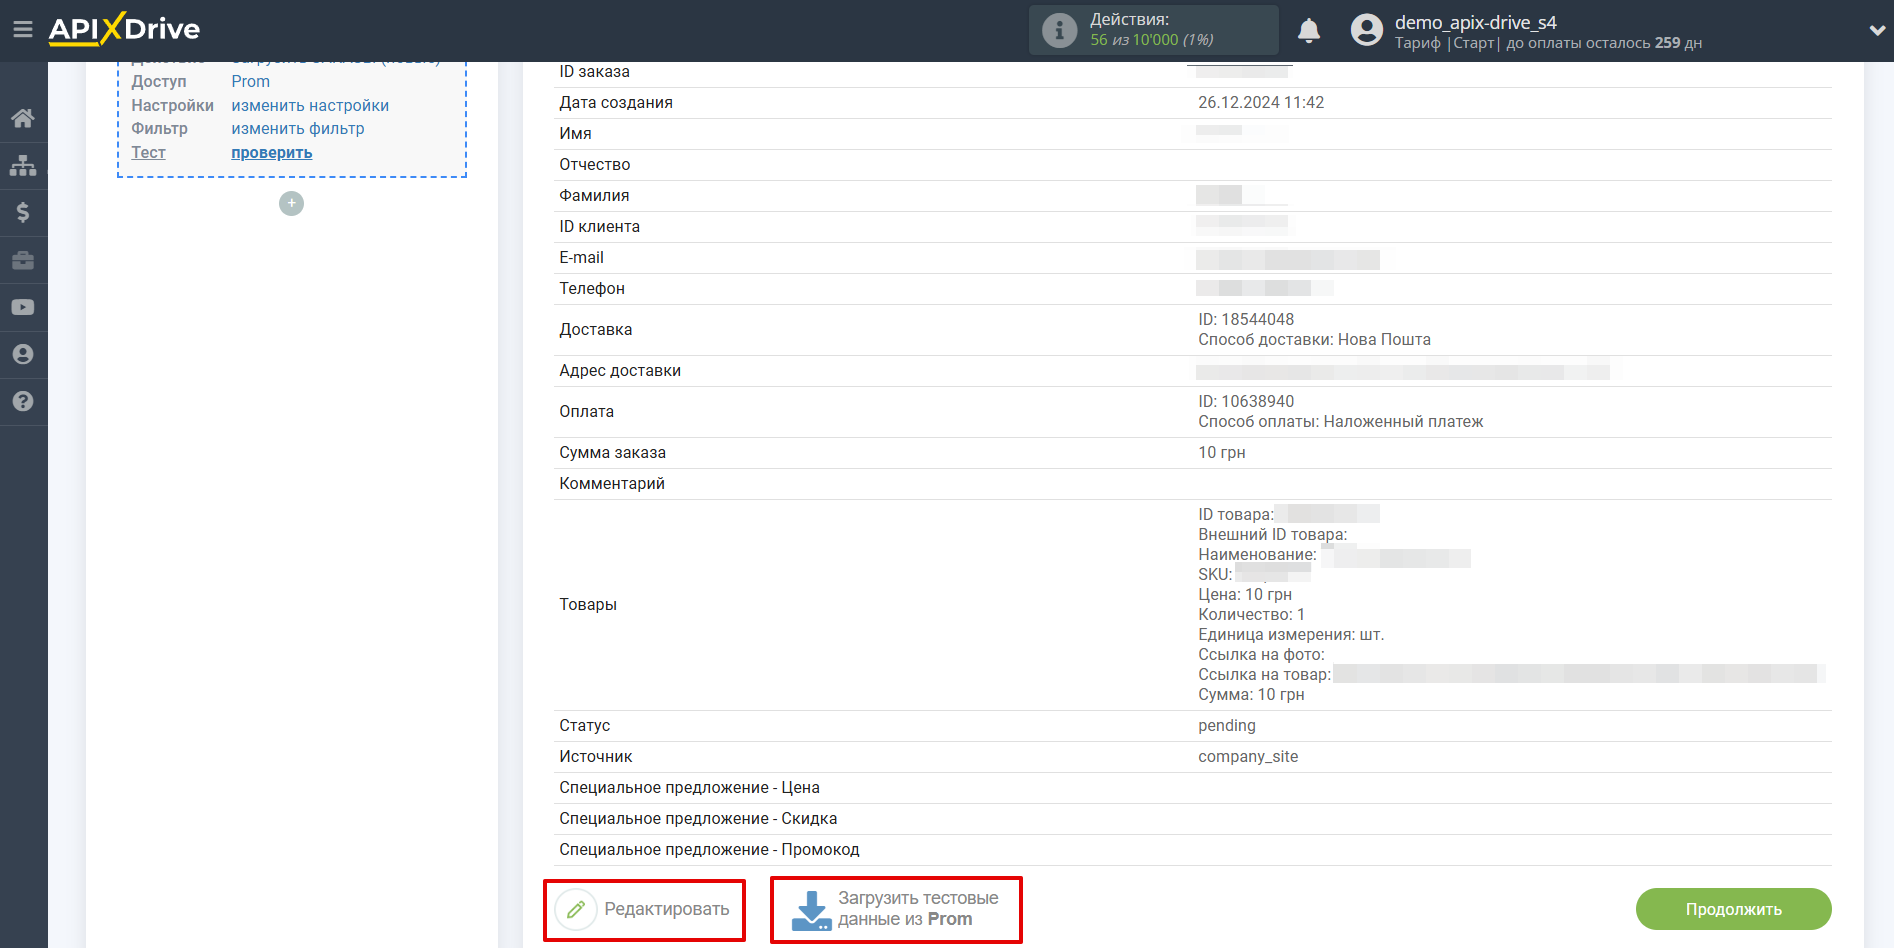Click the 'ID: 18544048' delivery text
Viewport: 1894px width, 948px height.
(1246, 319)
